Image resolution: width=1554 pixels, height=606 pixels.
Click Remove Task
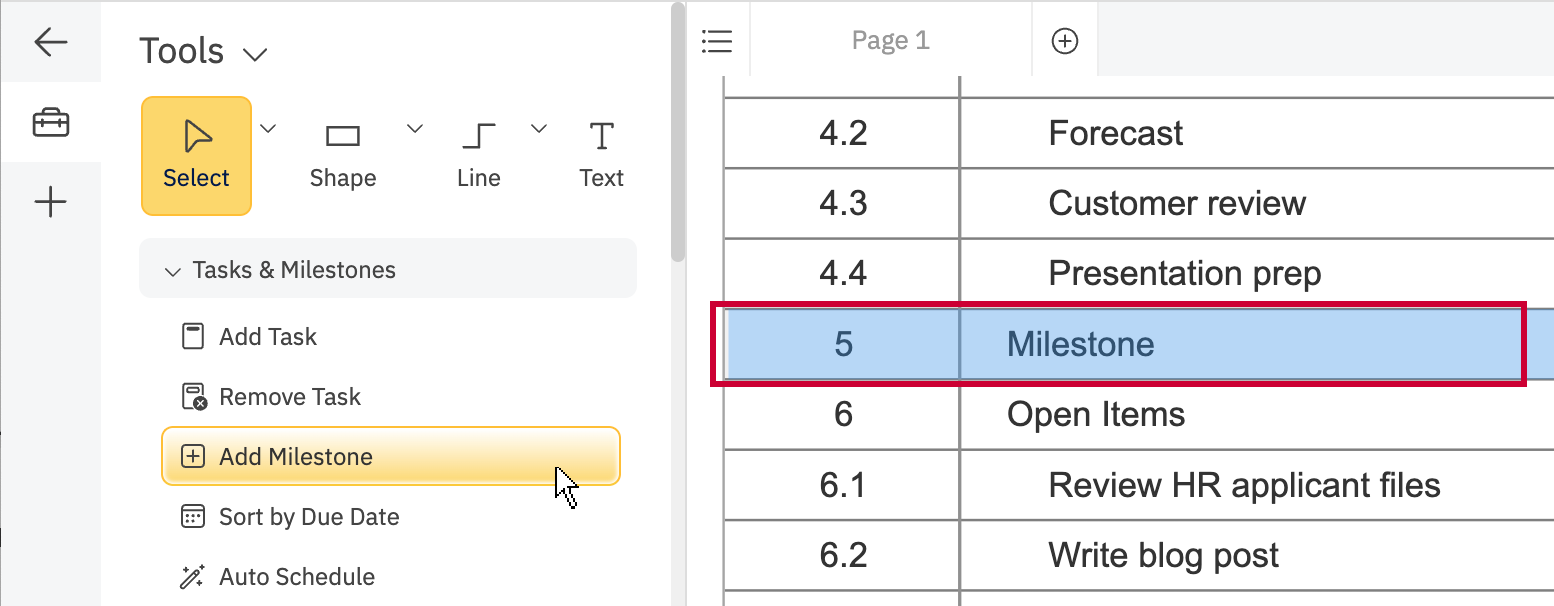[289, 397]
